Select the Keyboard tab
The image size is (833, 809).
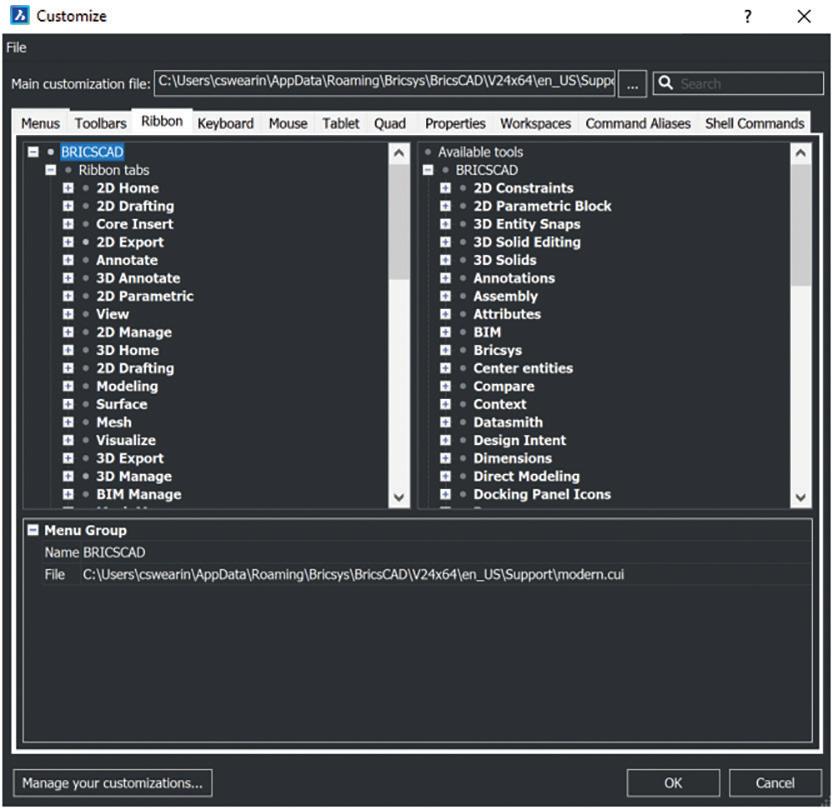click(225, 123)
